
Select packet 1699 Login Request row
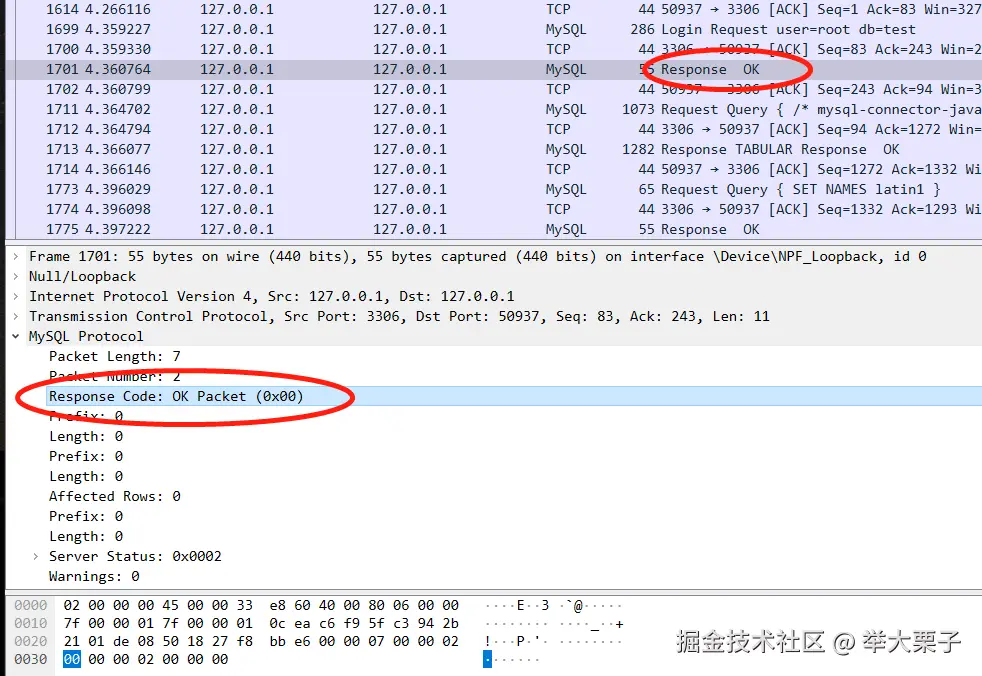tap(494, 29)
